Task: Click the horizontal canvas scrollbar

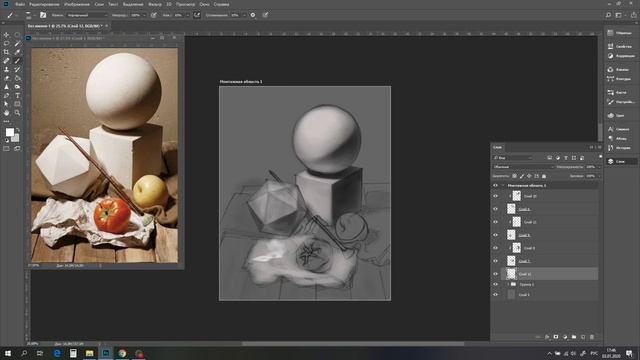Action: click(x=353, y=344)
